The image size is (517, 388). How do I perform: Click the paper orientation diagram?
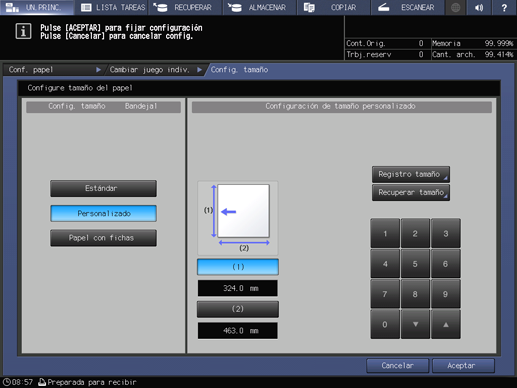click(x=238, y=218)
